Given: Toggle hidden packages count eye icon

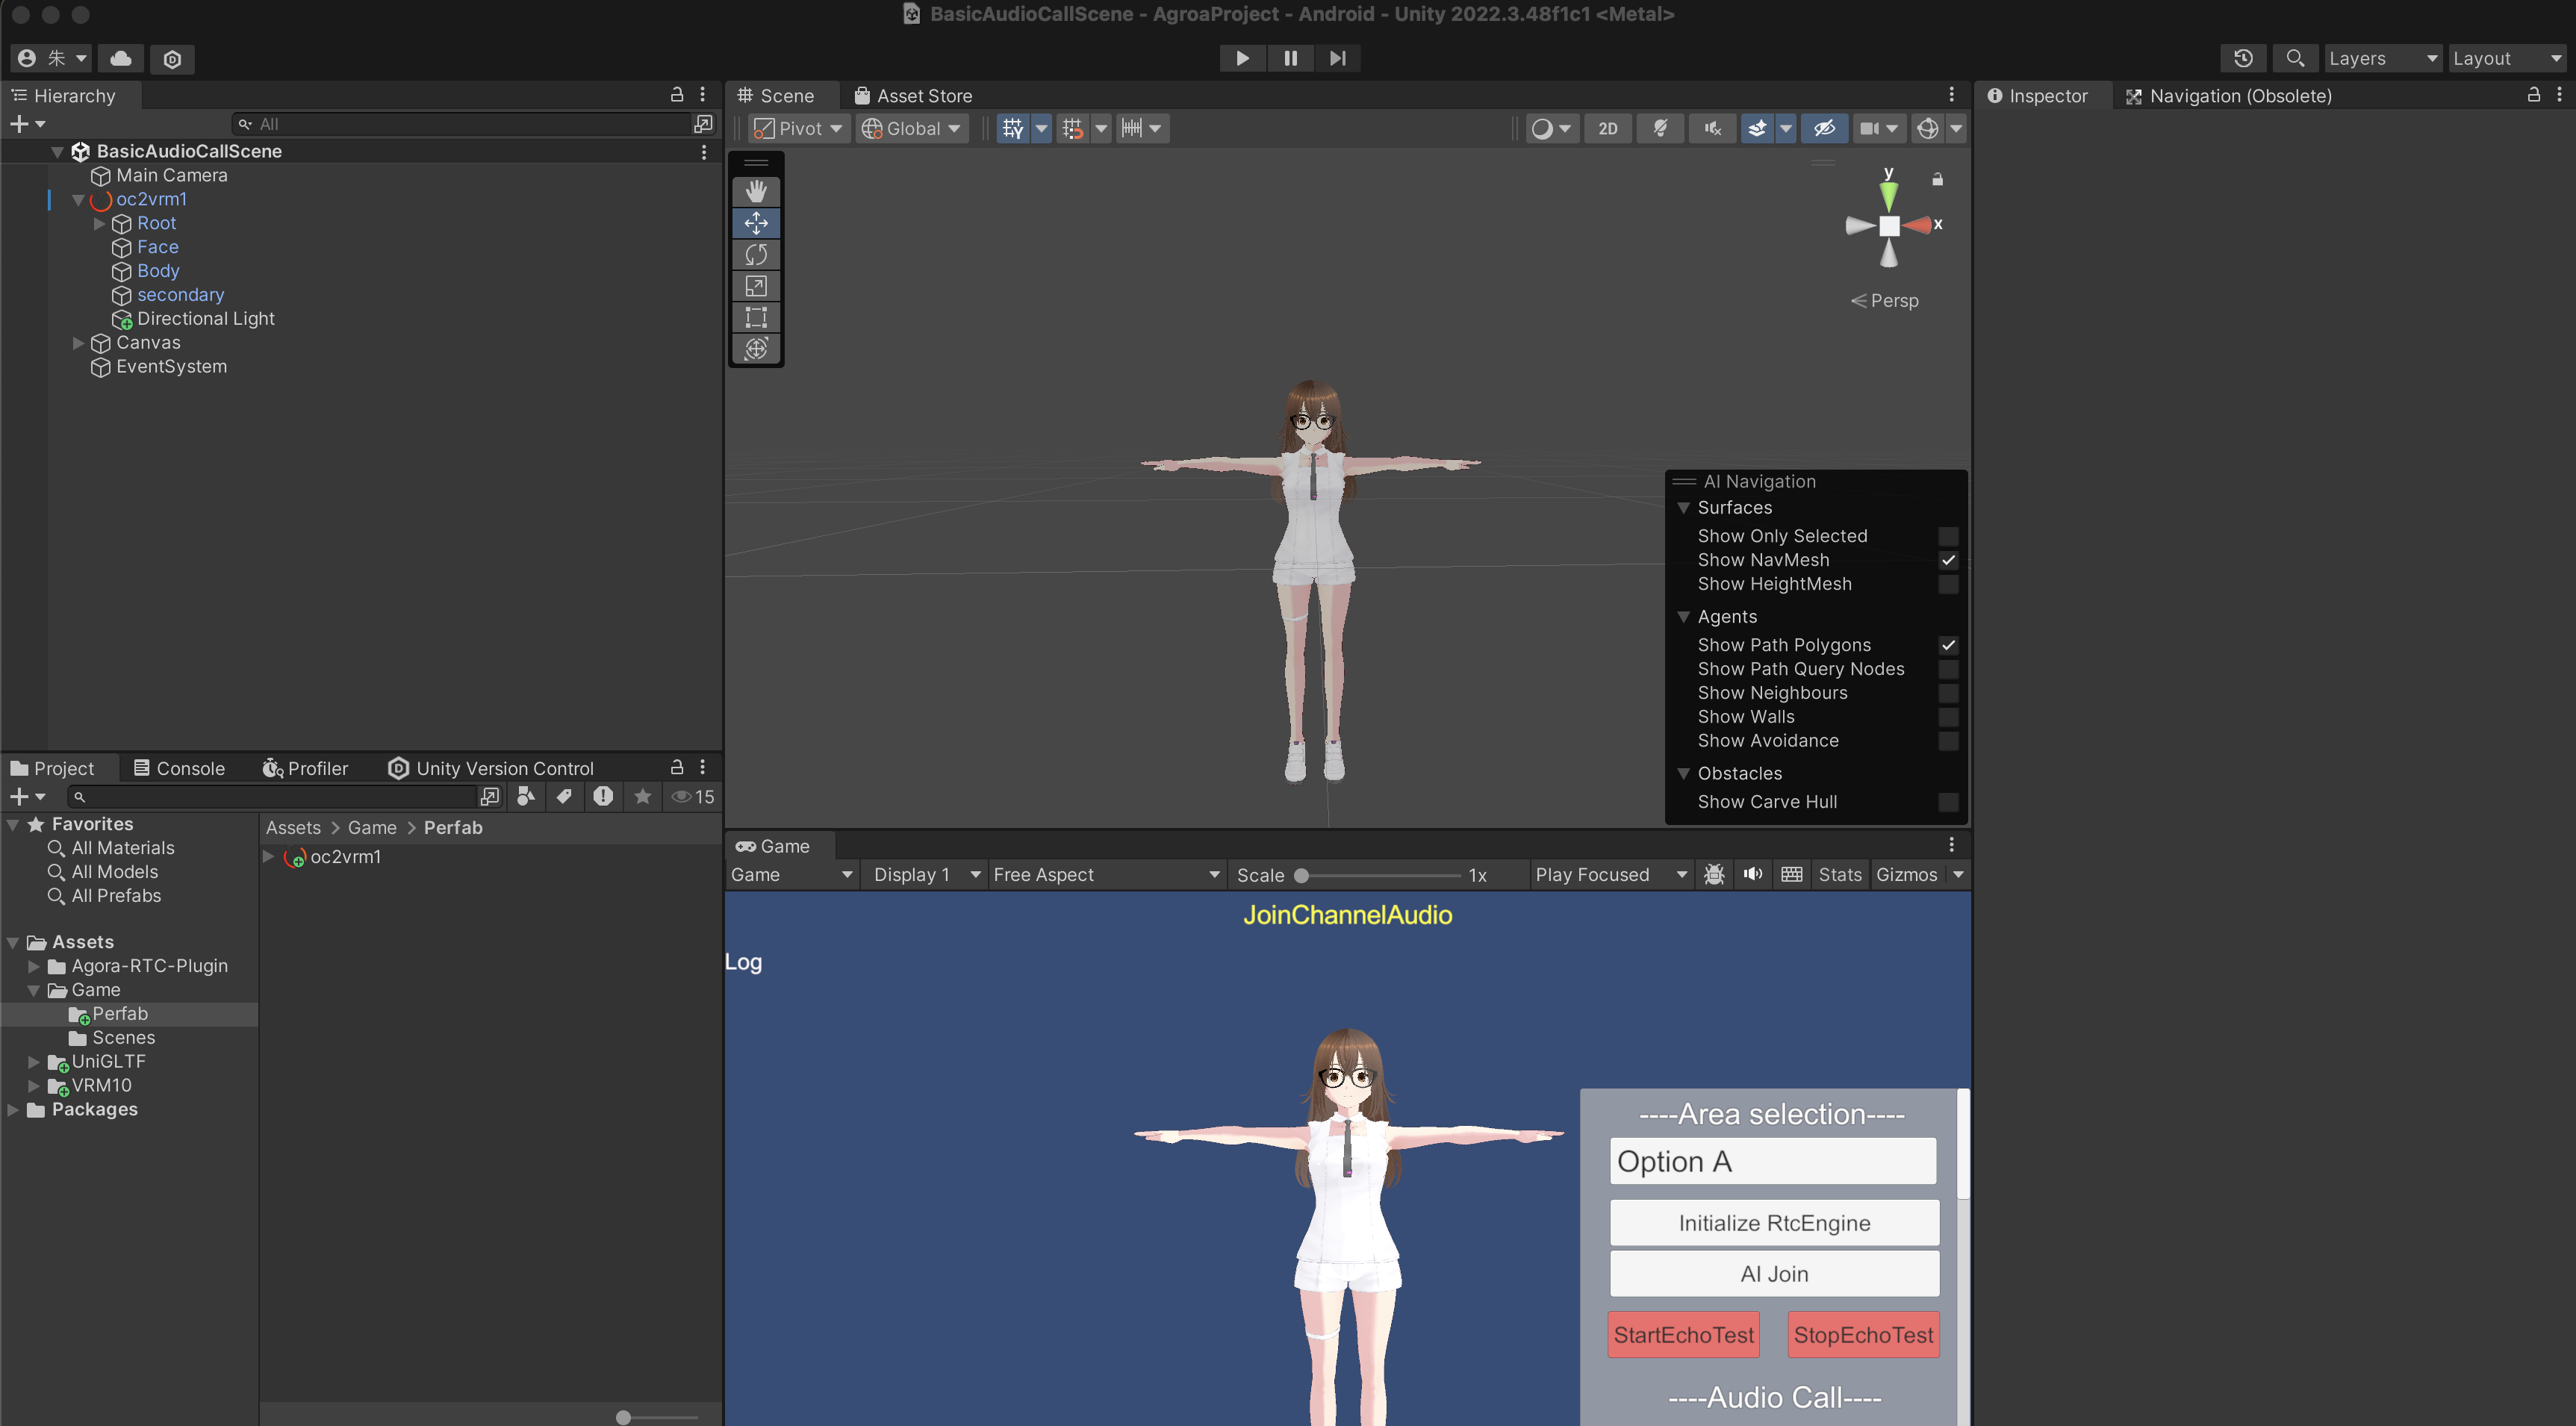Looking at the screenshot, I should [693, 796].
